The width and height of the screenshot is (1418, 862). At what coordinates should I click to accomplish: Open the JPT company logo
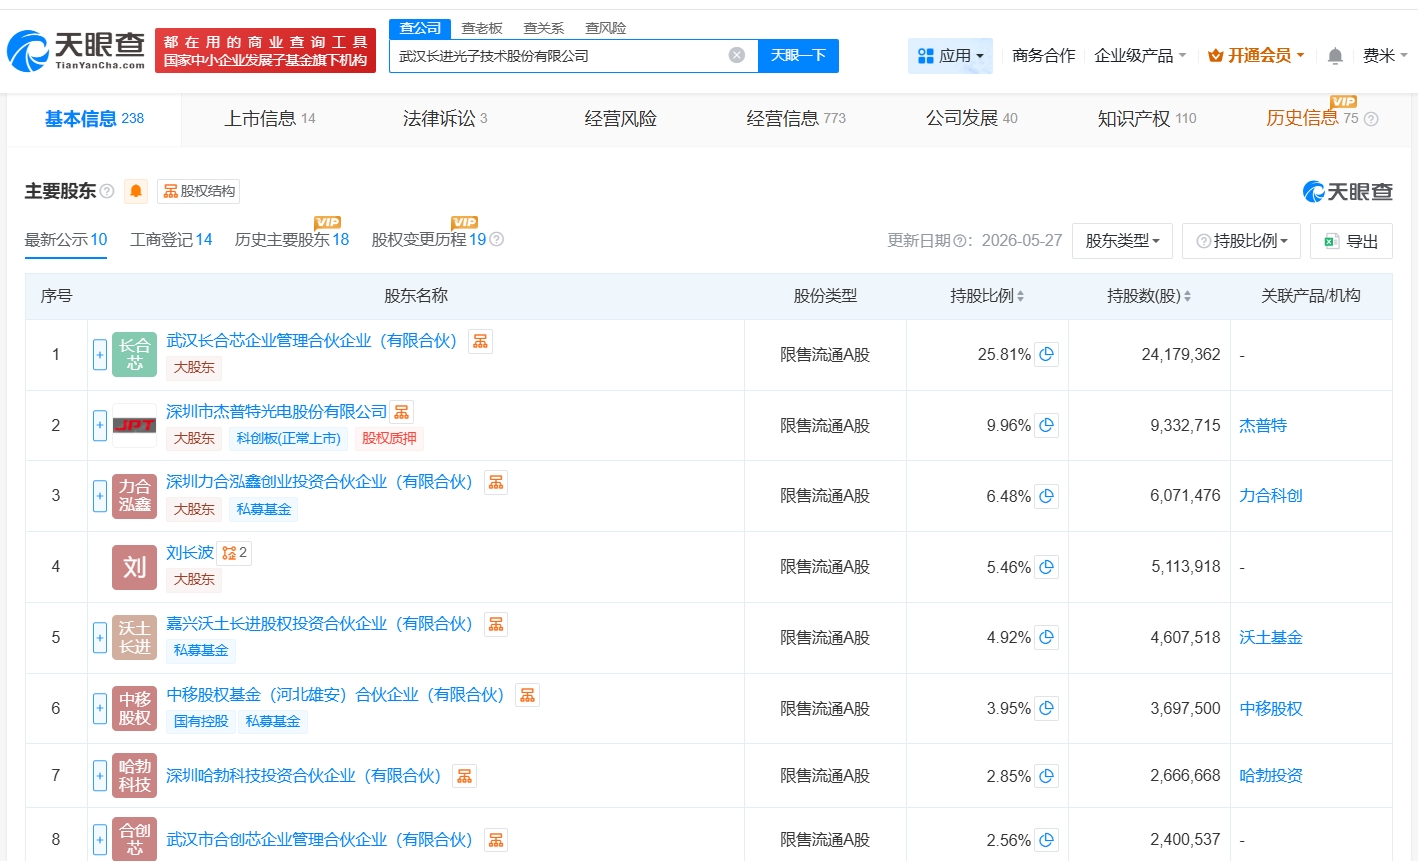pos(135,426)
